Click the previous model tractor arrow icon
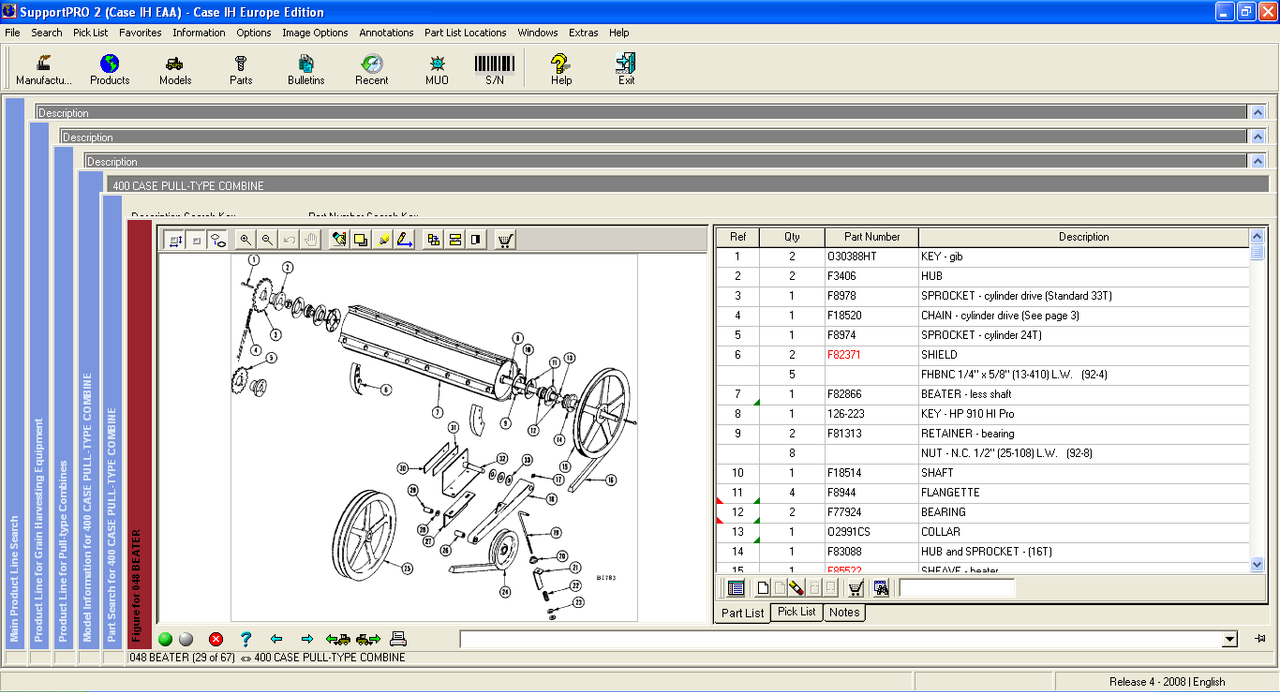The image size is (1280, 692). point(338,639)
